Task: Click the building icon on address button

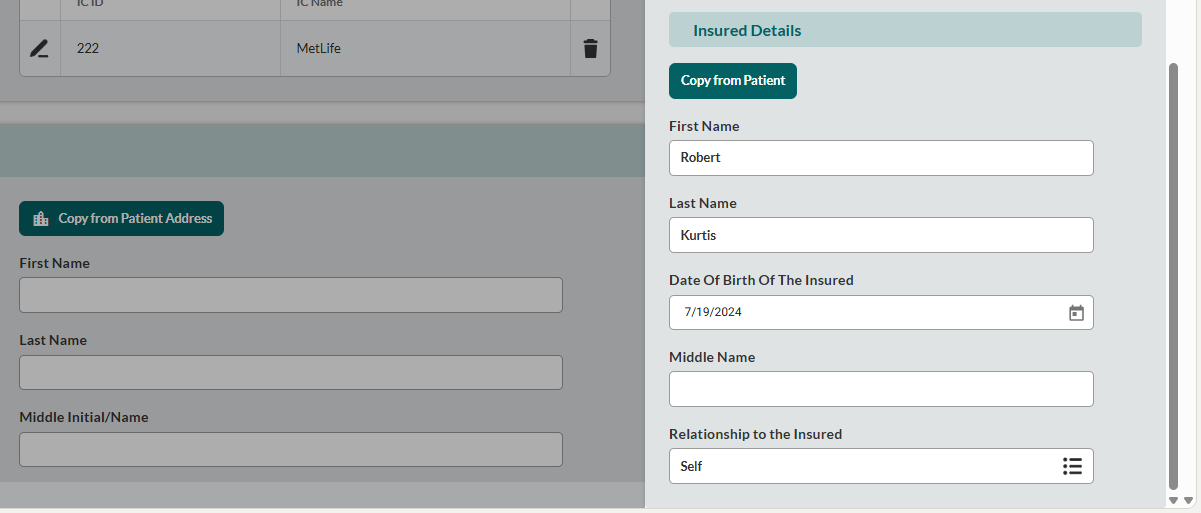Action: 41,219
